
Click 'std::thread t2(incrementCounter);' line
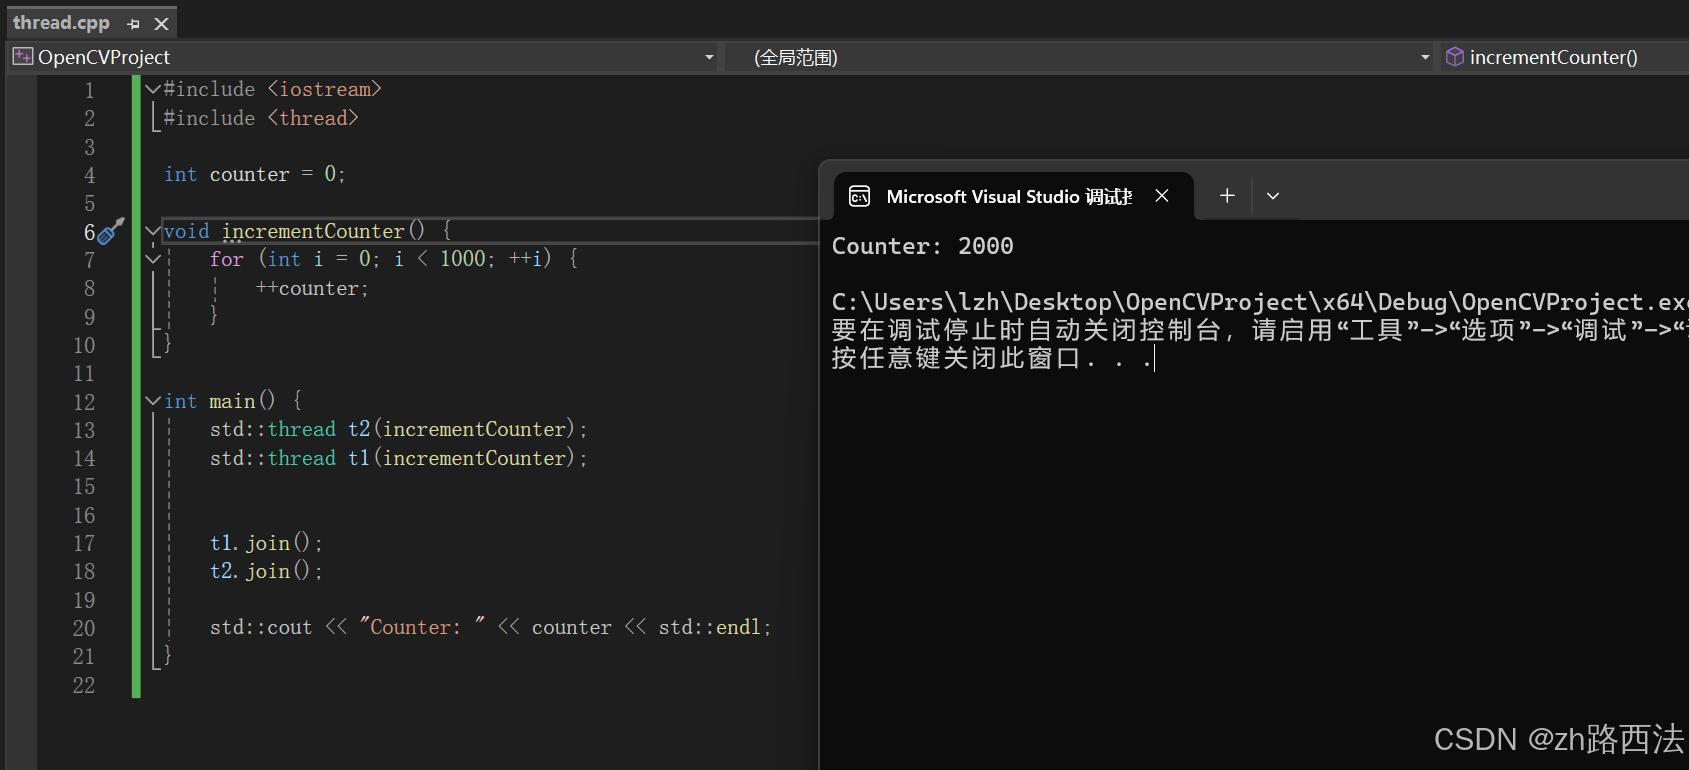(399, 429)
